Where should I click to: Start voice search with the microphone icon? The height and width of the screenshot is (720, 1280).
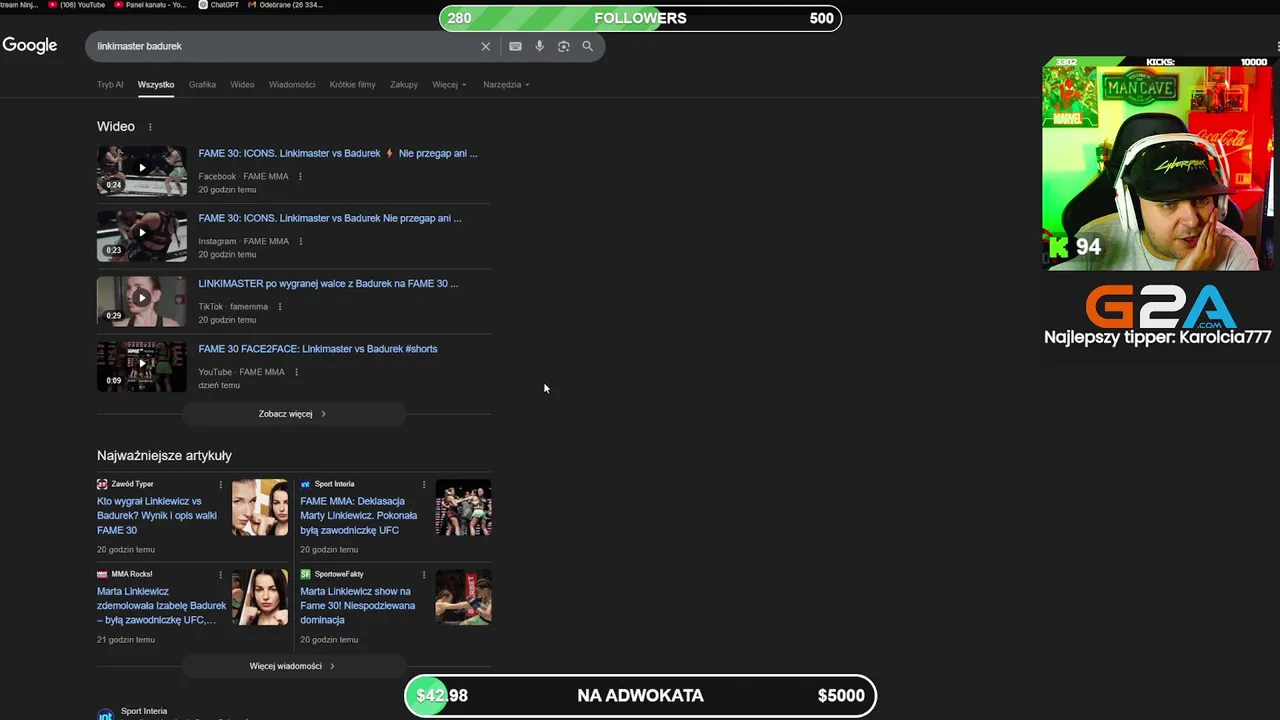(x=539, y=46)
